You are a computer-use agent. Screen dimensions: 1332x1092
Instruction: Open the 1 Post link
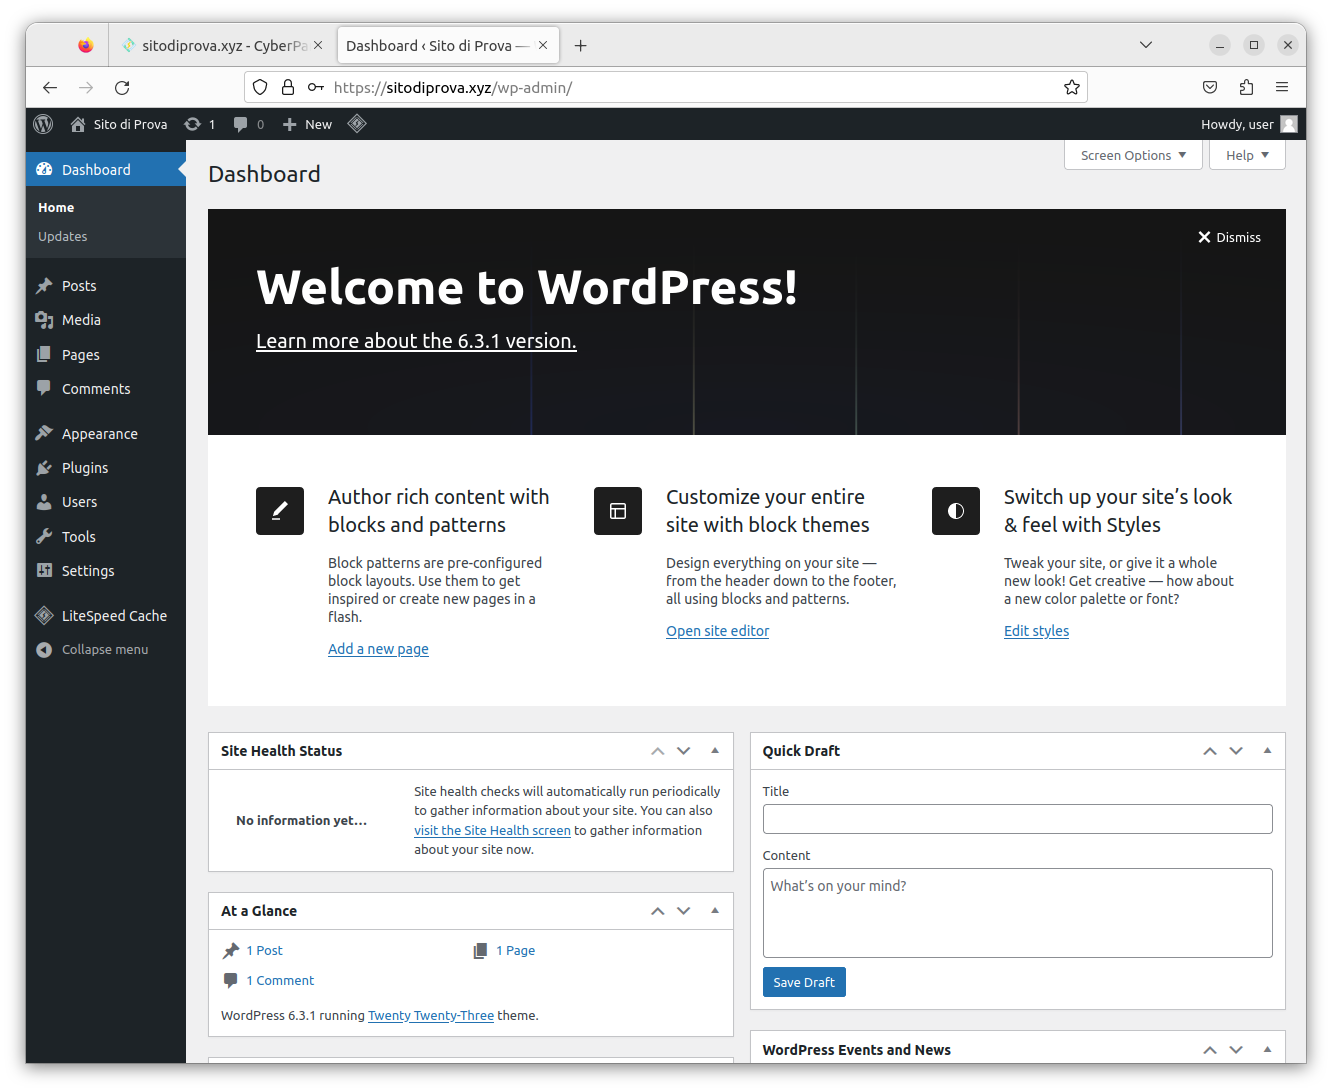(264, 951)
